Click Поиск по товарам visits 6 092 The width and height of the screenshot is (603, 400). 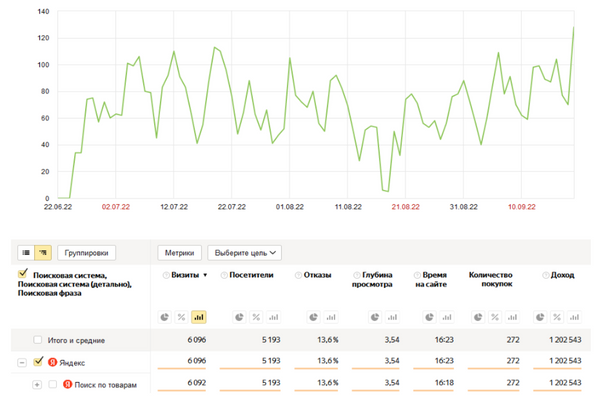coord(197,383)
